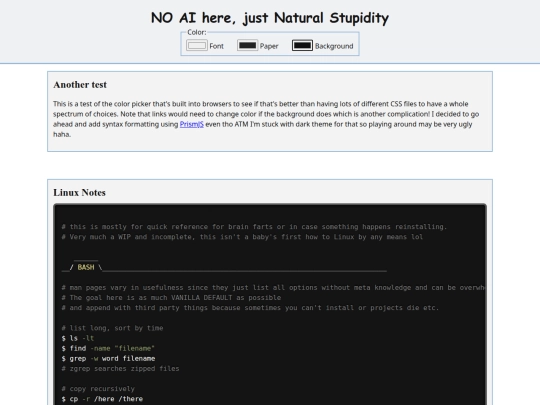This screenshot has width=540, height=405.
Task: Click the 'Another test' heading
Action: point(80,85)
